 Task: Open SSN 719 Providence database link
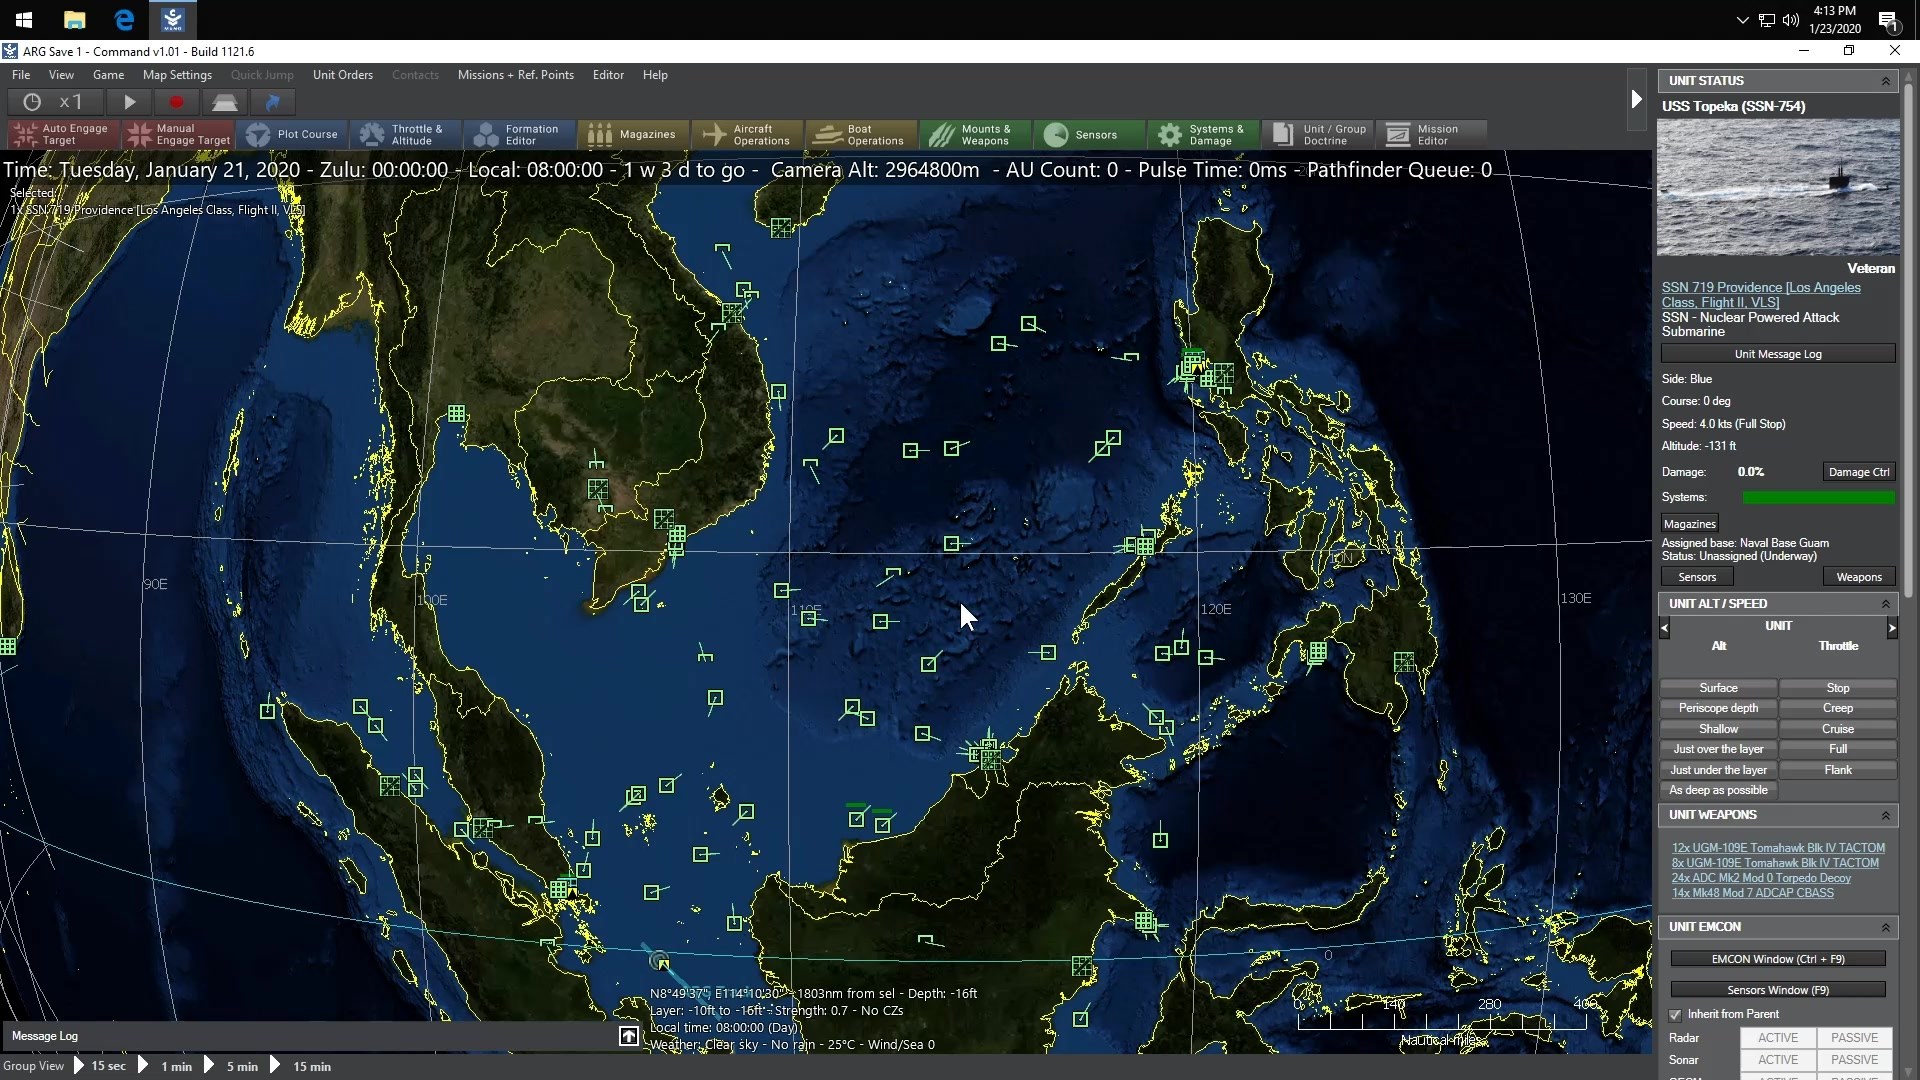(x=1761, y=295)
